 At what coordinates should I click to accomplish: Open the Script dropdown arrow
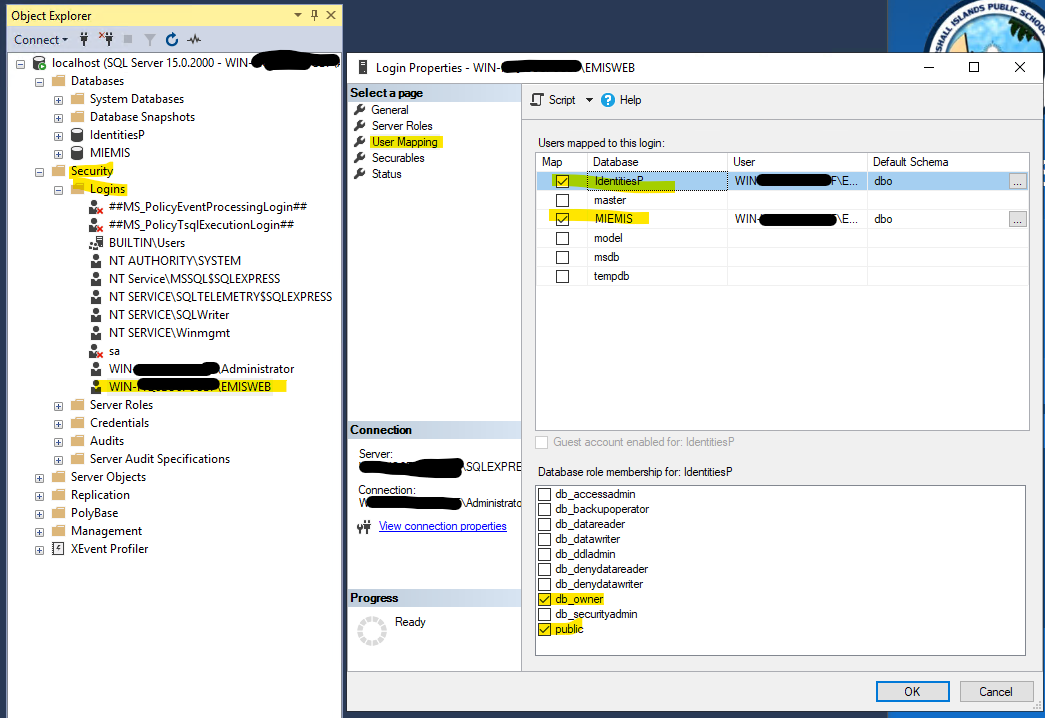(589, 100)
